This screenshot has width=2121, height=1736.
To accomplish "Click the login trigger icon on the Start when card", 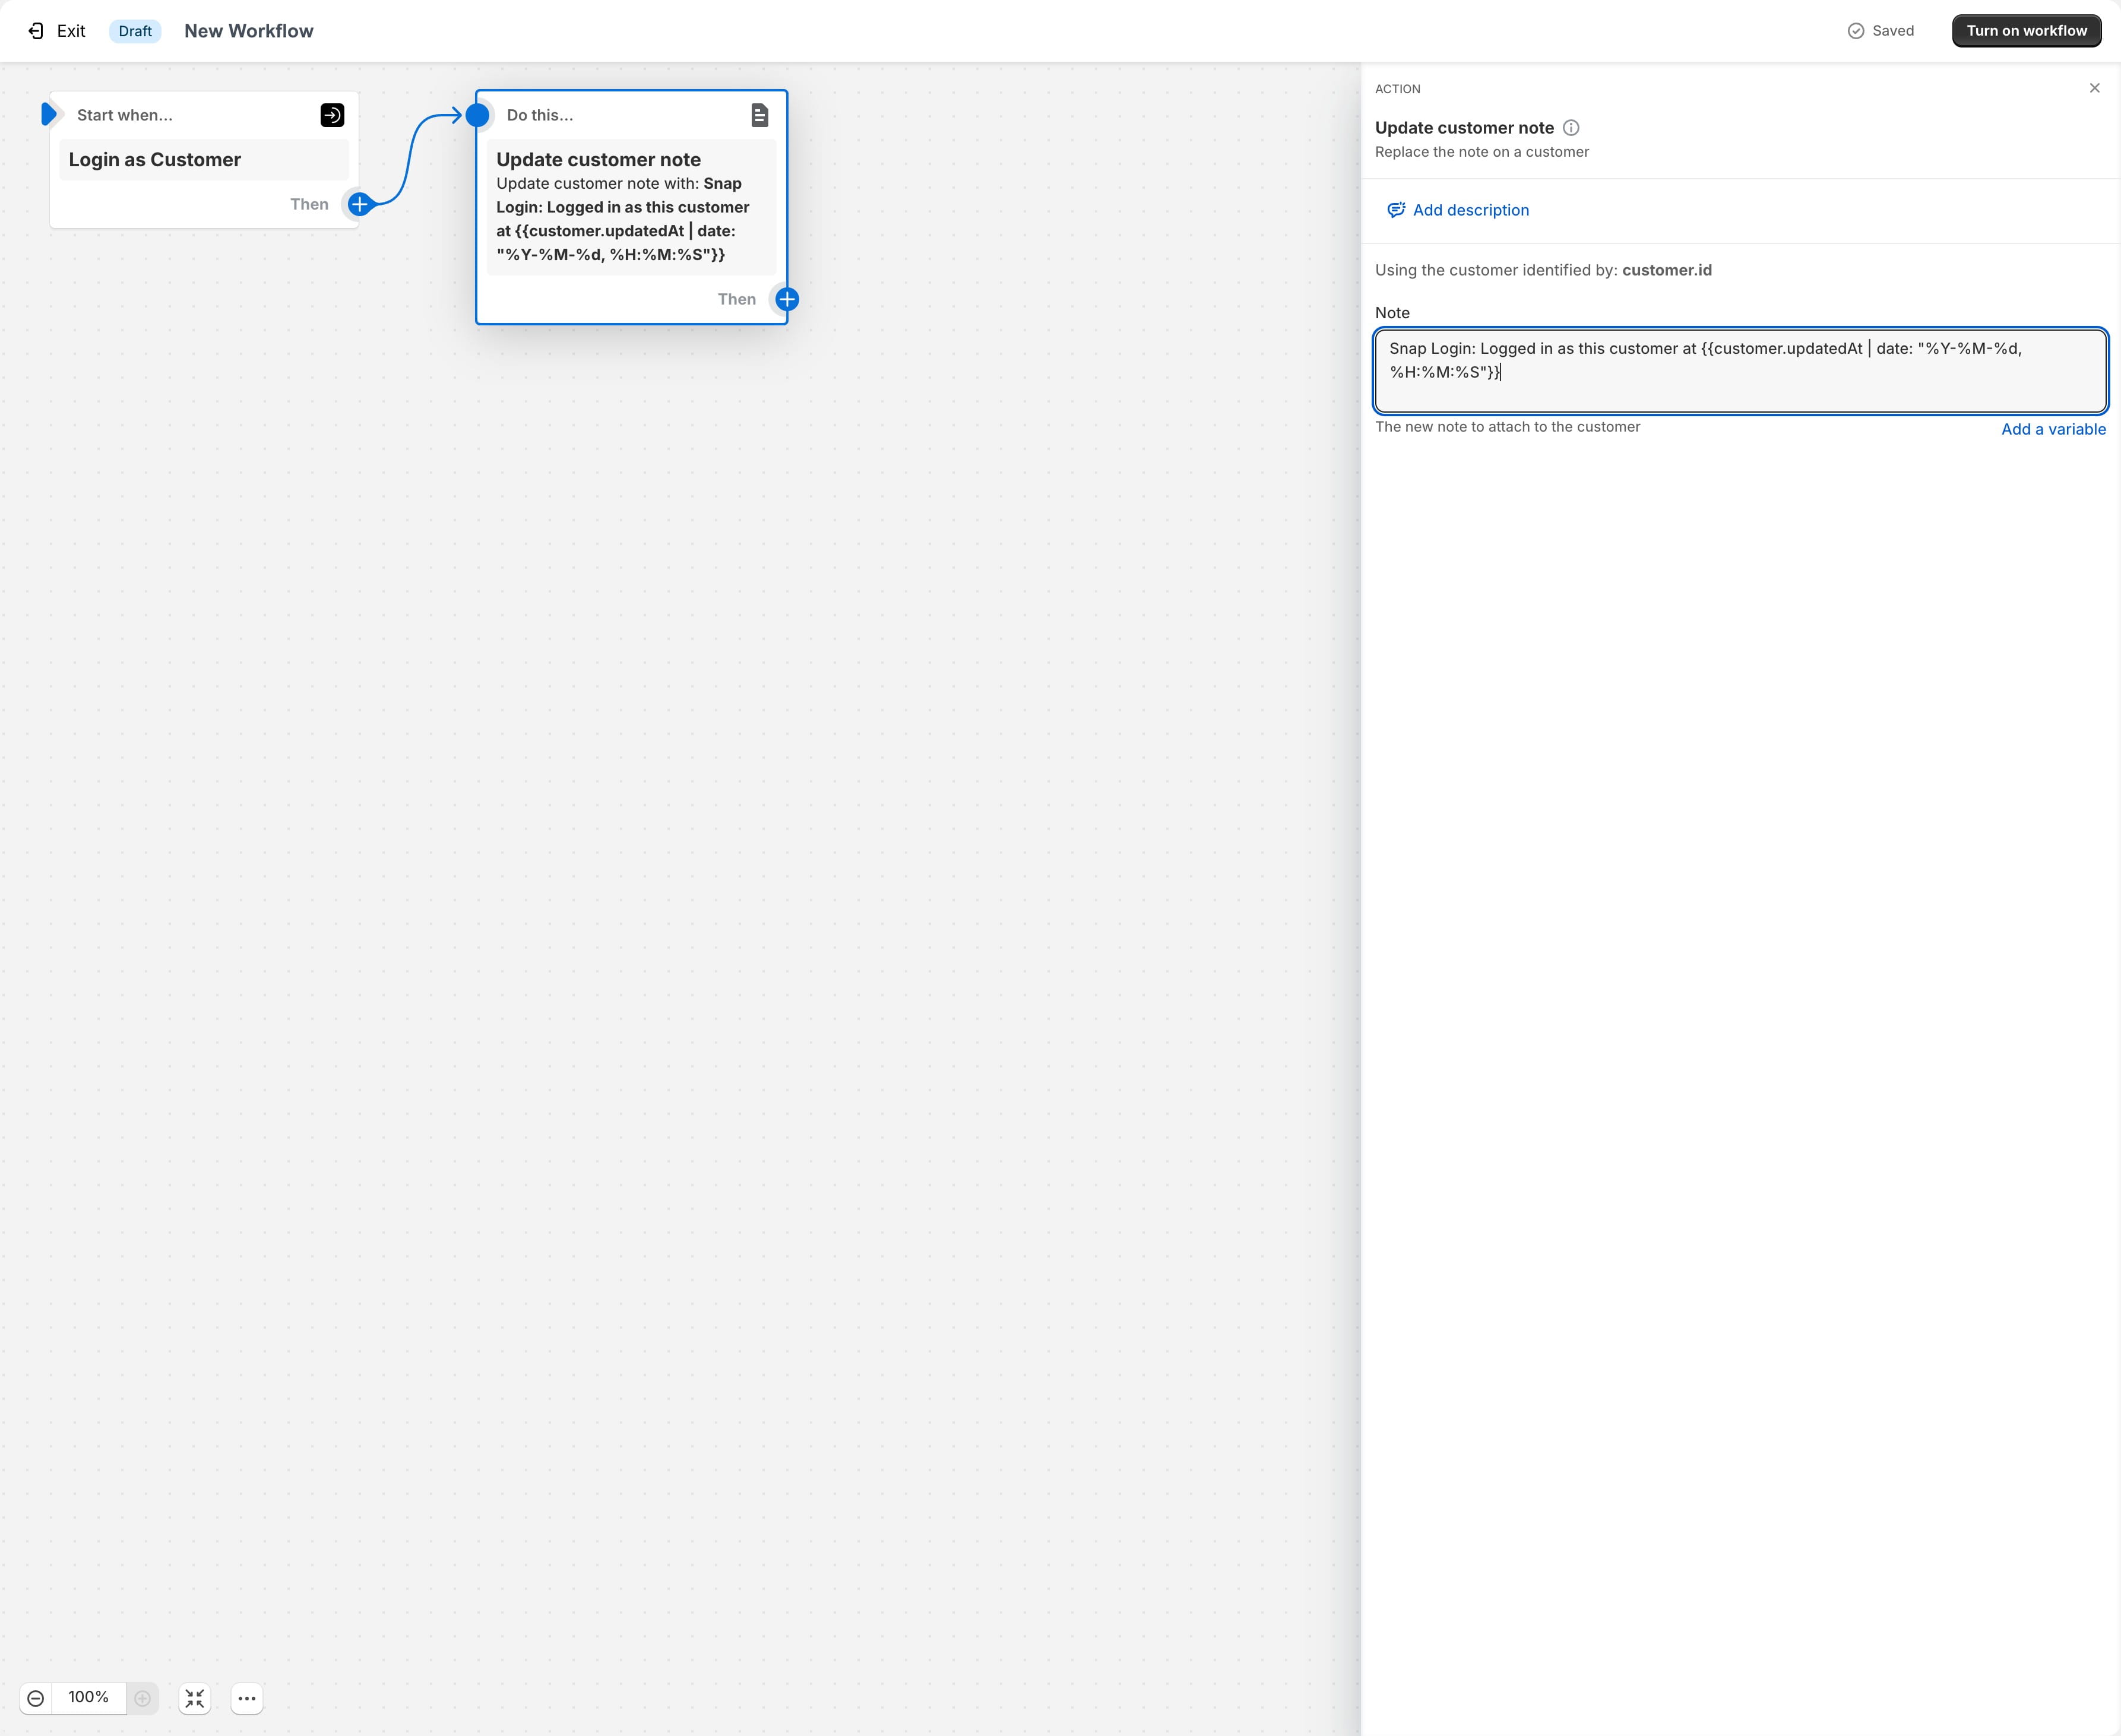I will tap(331, 114).
